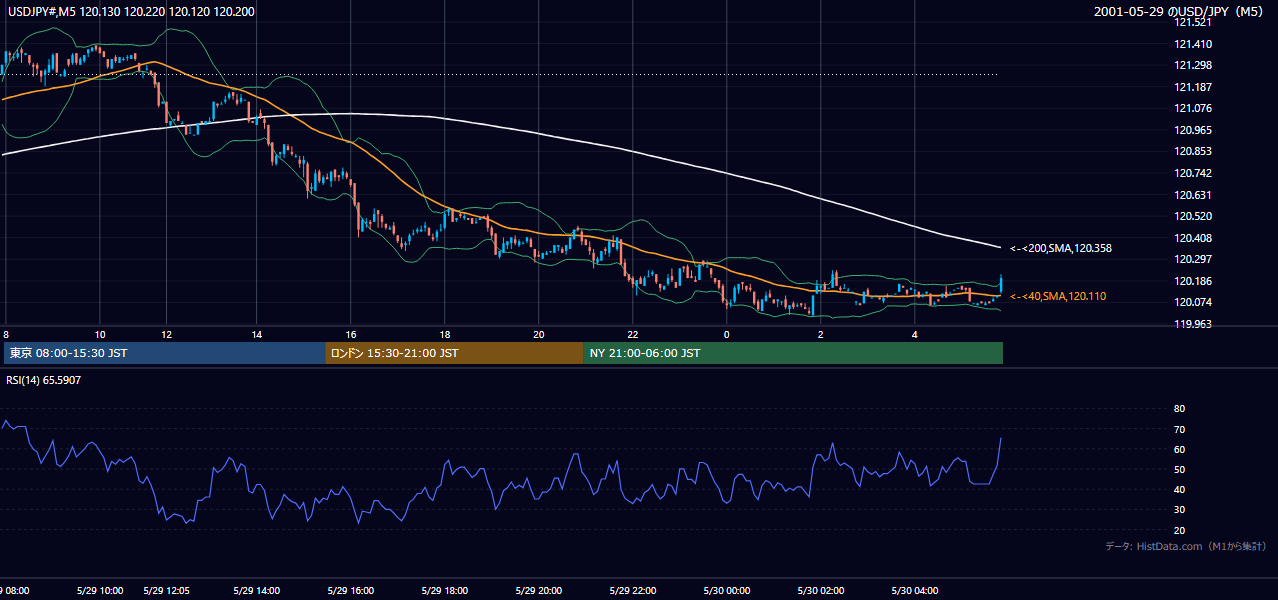Click the RSI 70 level label
The image size is (1278, 600).
[x=1179, y=429]
